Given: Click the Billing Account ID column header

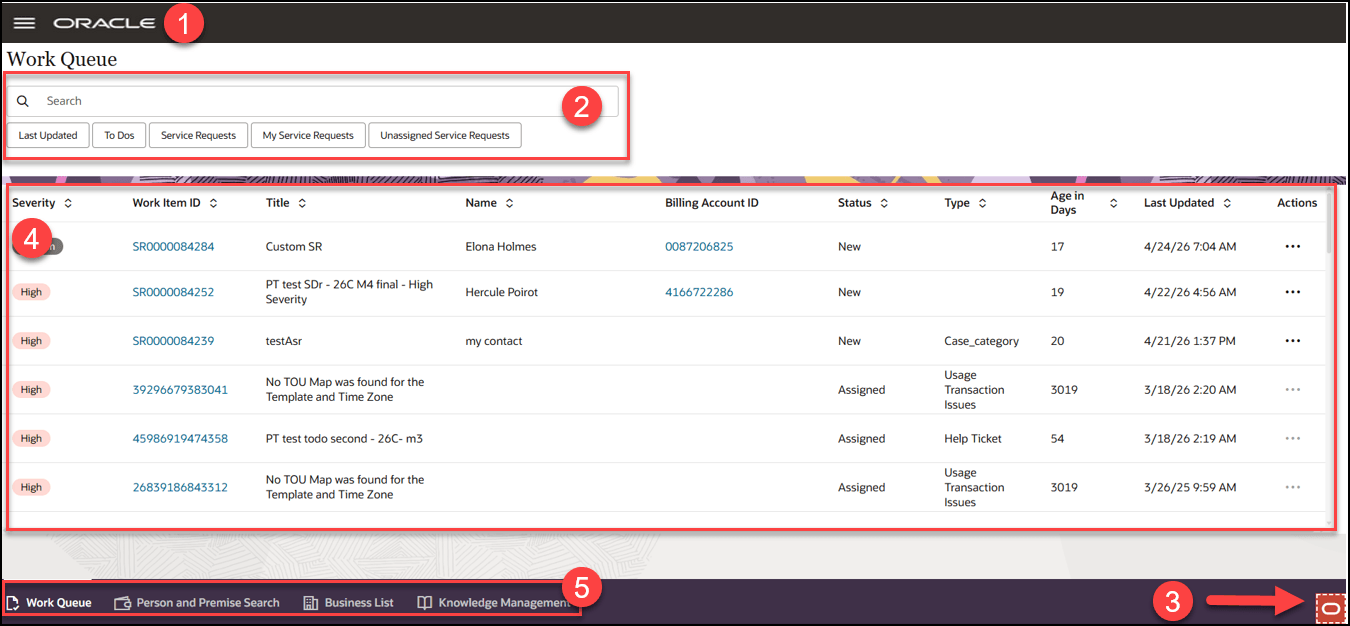Looking at the screenshot, I should point(712,203).
